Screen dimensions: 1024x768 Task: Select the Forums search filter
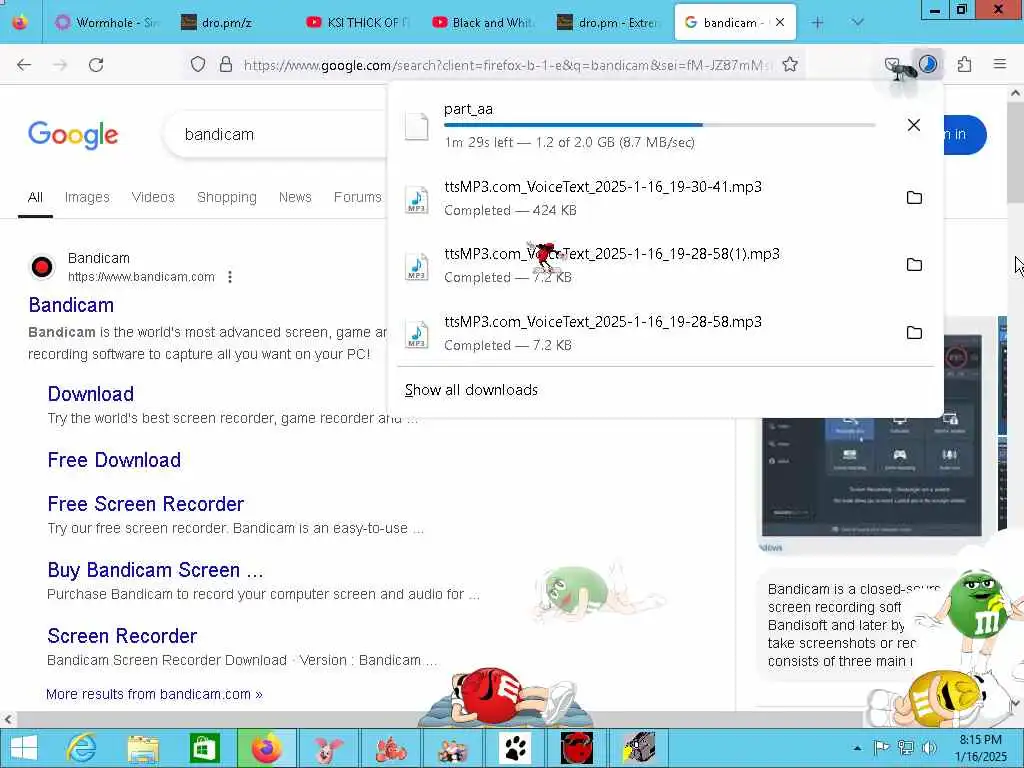pyautogui.click(x=357, y=197)
